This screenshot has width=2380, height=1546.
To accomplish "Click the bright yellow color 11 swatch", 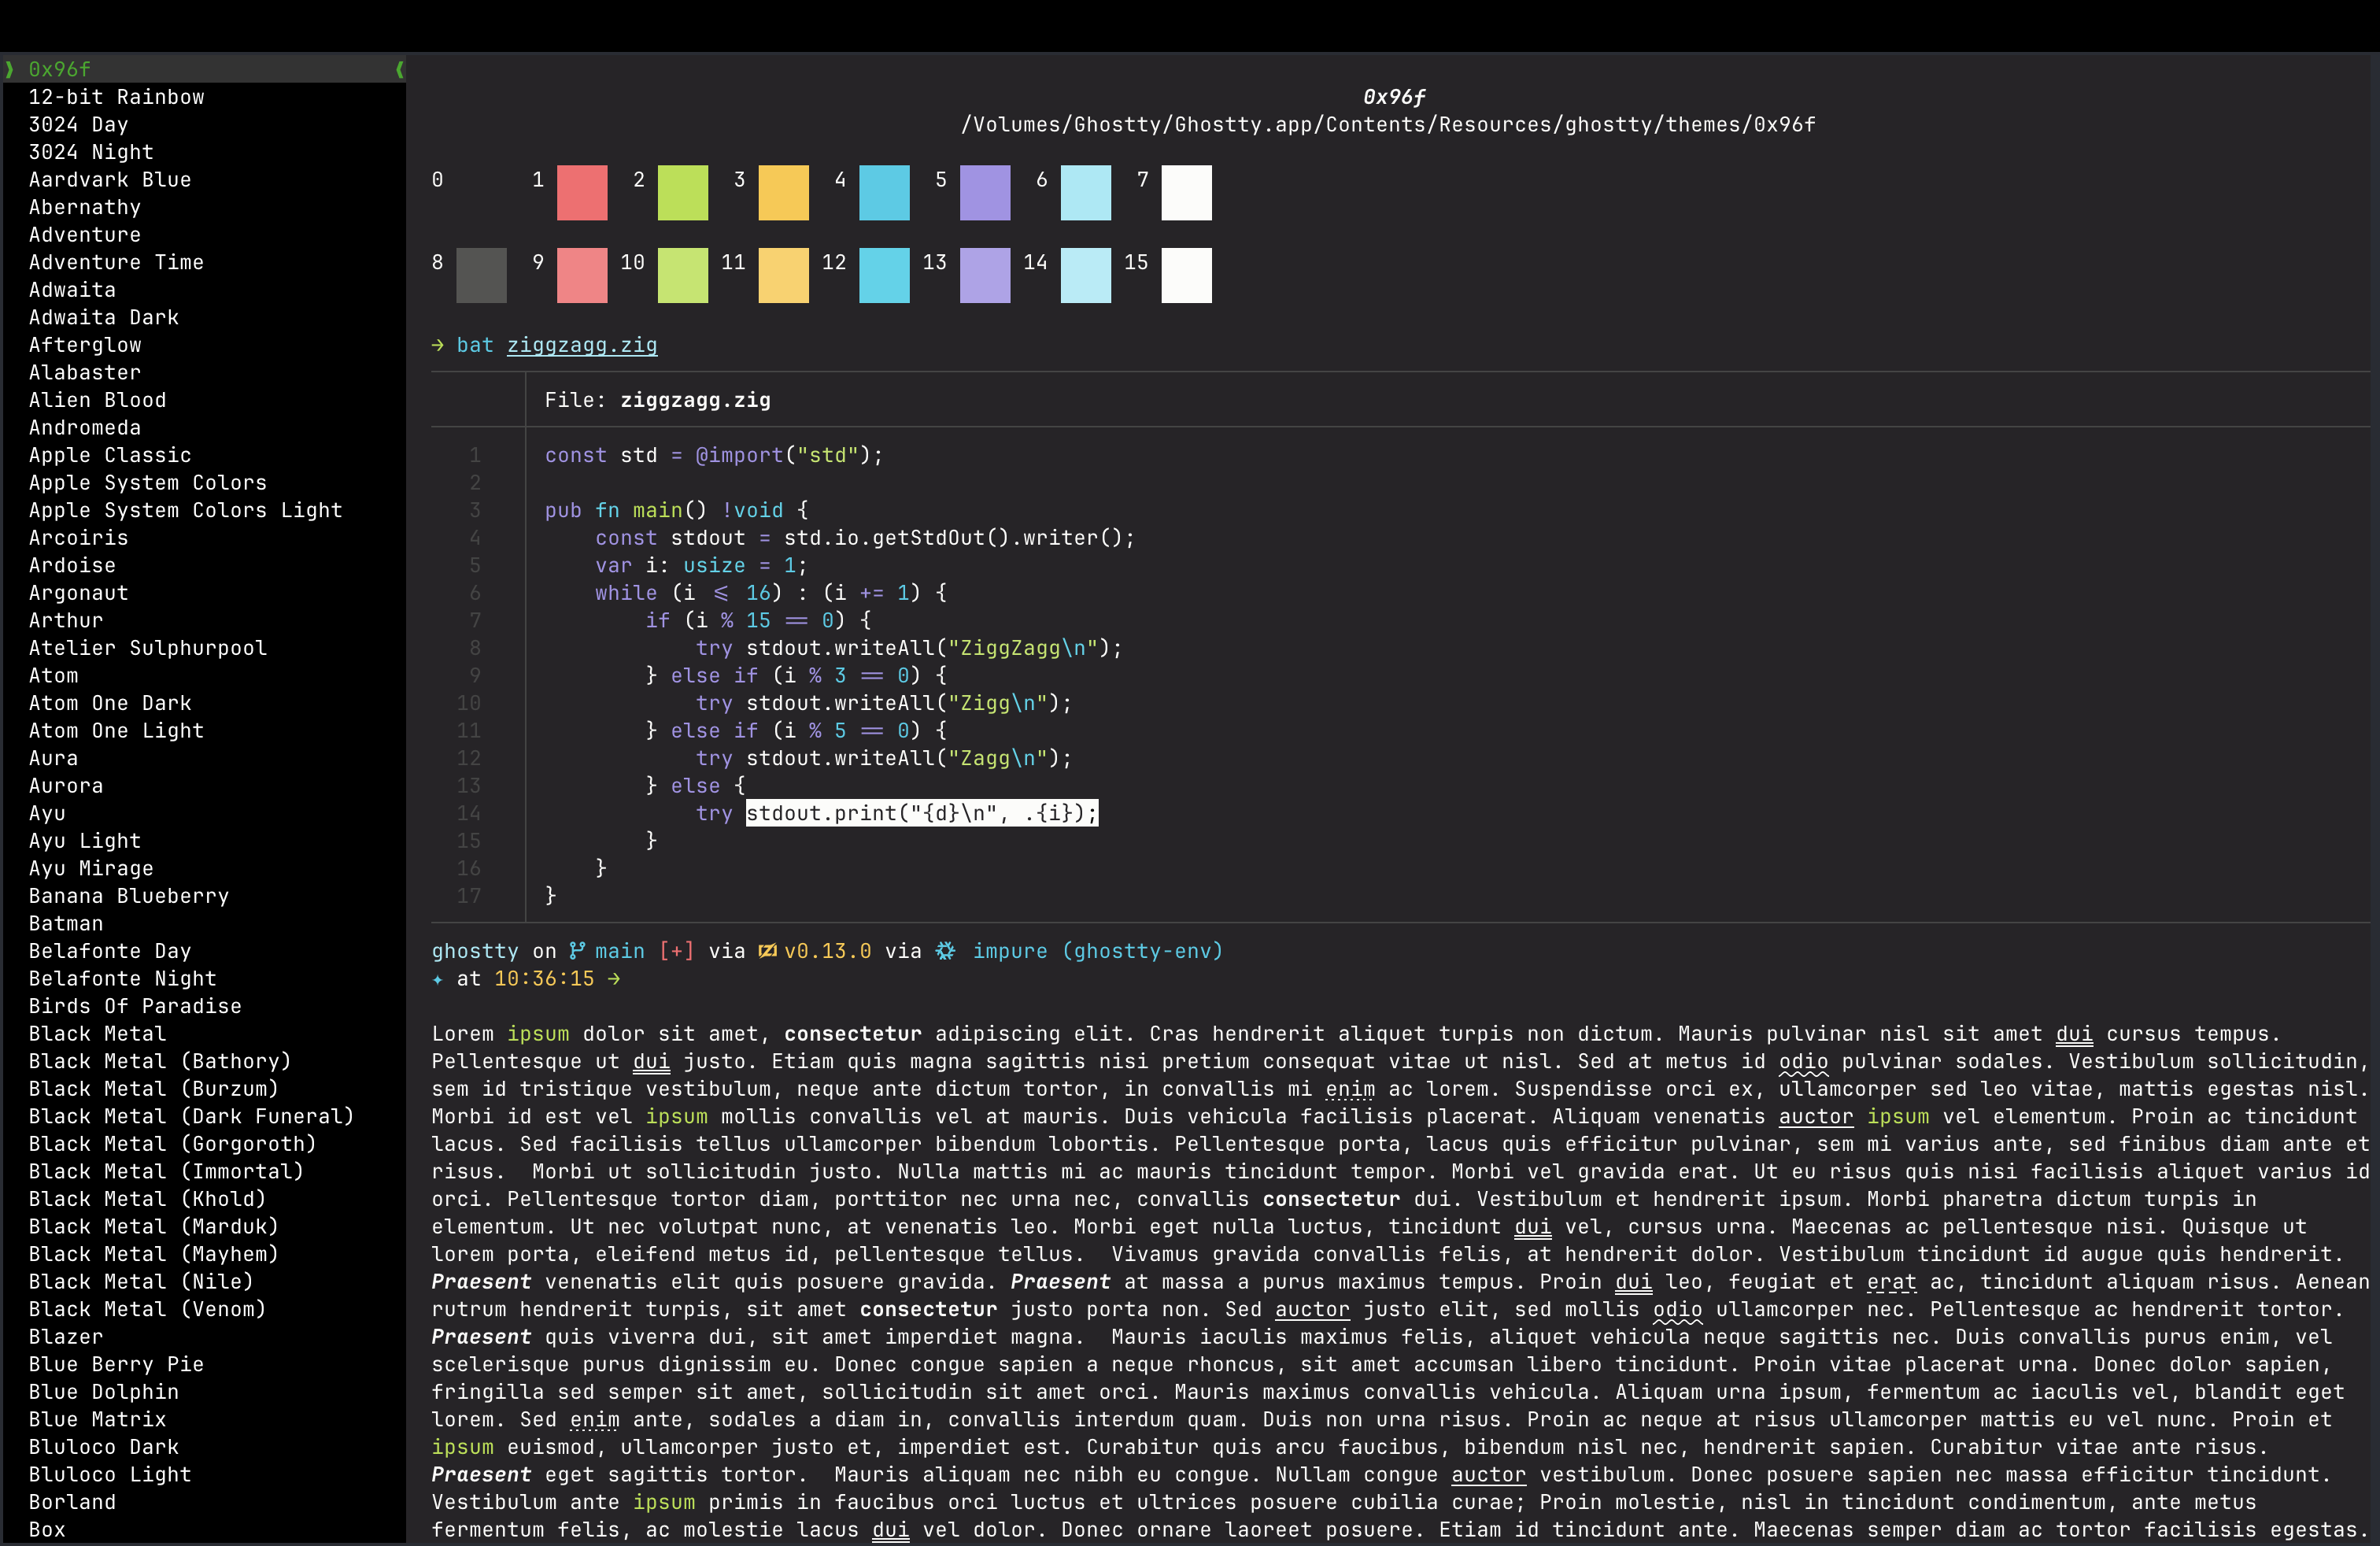I will click(784, 275).
